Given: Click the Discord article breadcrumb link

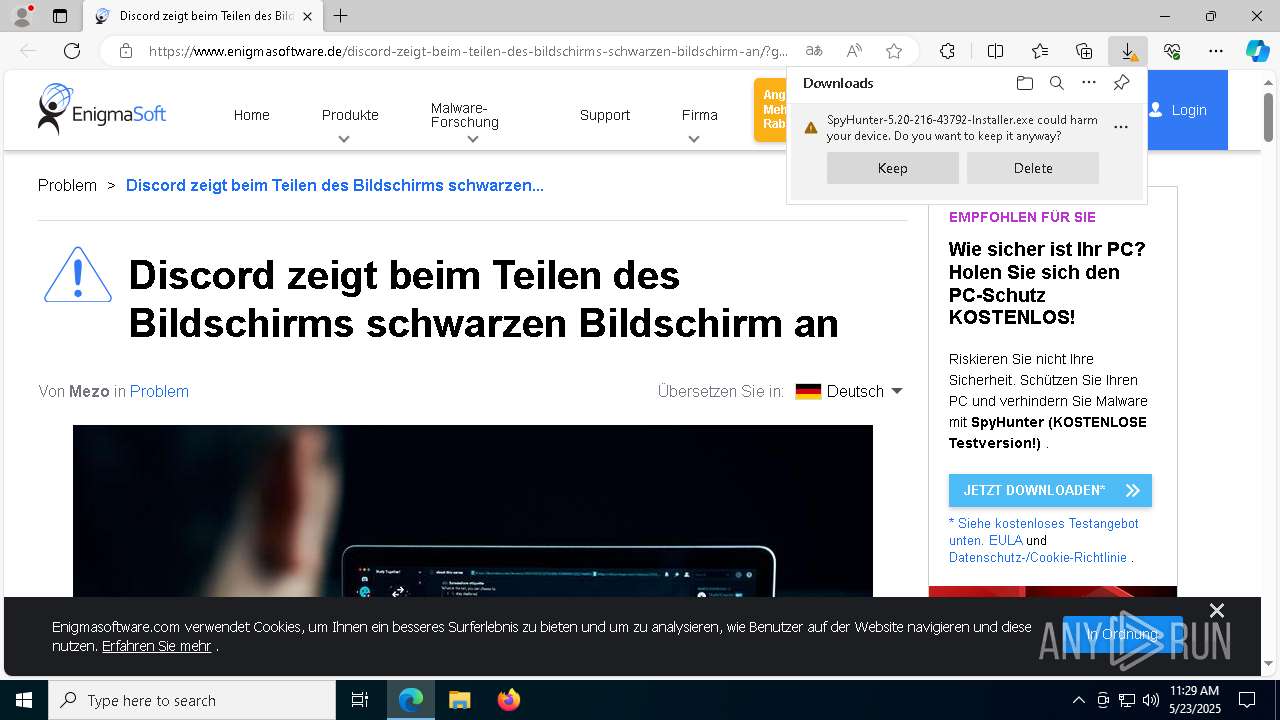Looking at the screenshot, I should pyautogui.click(x=335, y=185).
